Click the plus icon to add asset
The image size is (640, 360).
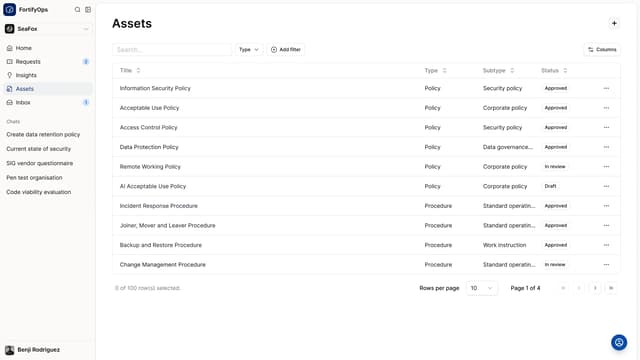(x=614, y=23)
